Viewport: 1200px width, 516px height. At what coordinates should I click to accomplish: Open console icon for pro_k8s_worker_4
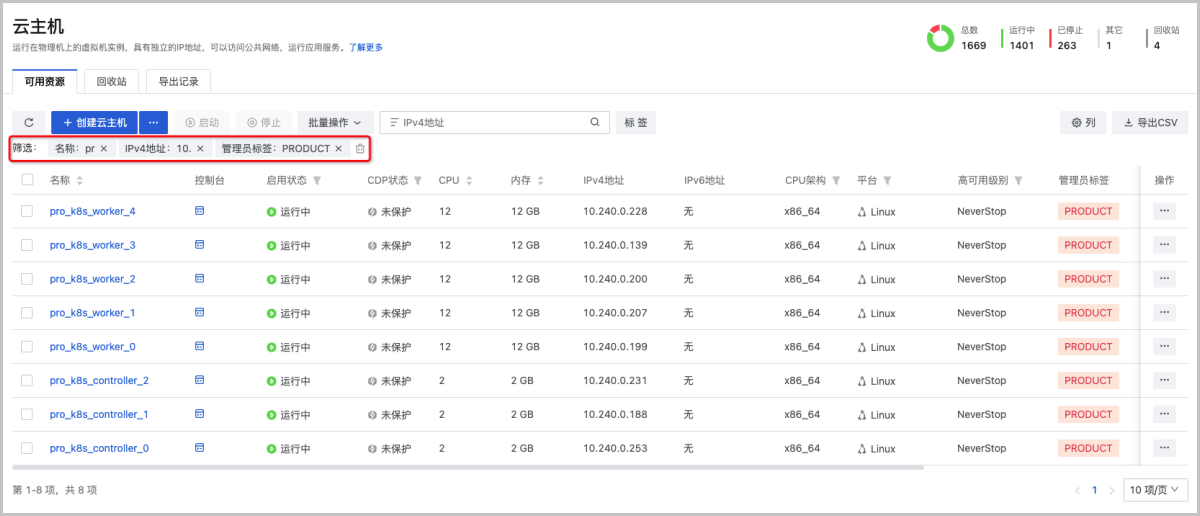pyautogui.click(x=199, y=211)
